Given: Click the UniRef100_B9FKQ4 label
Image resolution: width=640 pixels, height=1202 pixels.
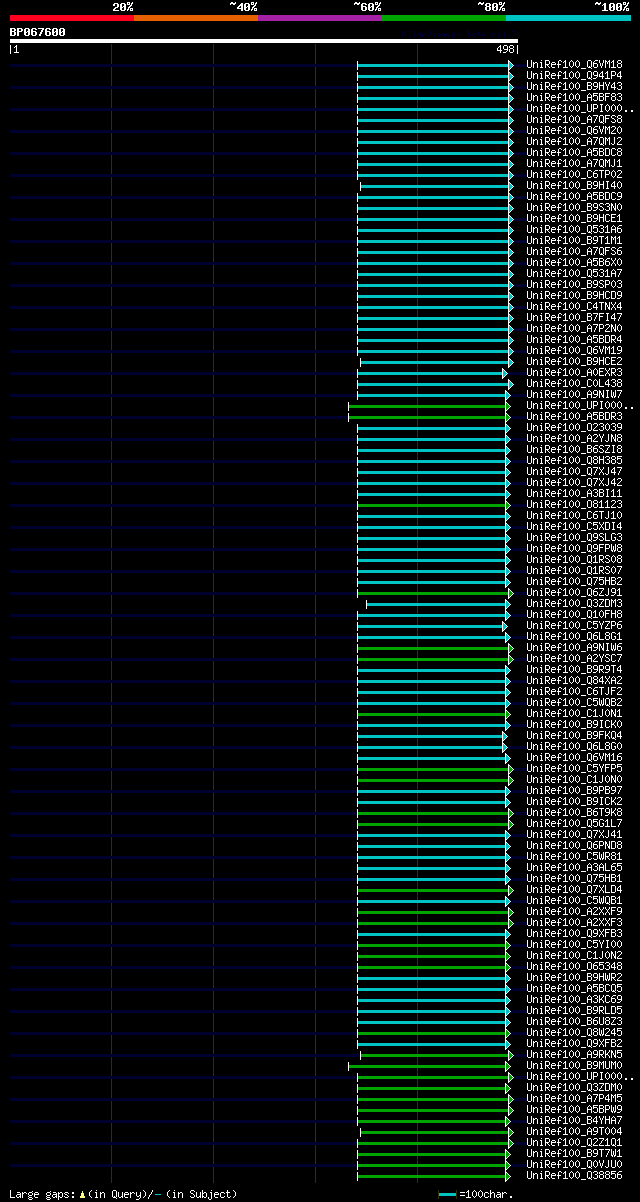Looking at the screenshot, I should tap(574, 735).
